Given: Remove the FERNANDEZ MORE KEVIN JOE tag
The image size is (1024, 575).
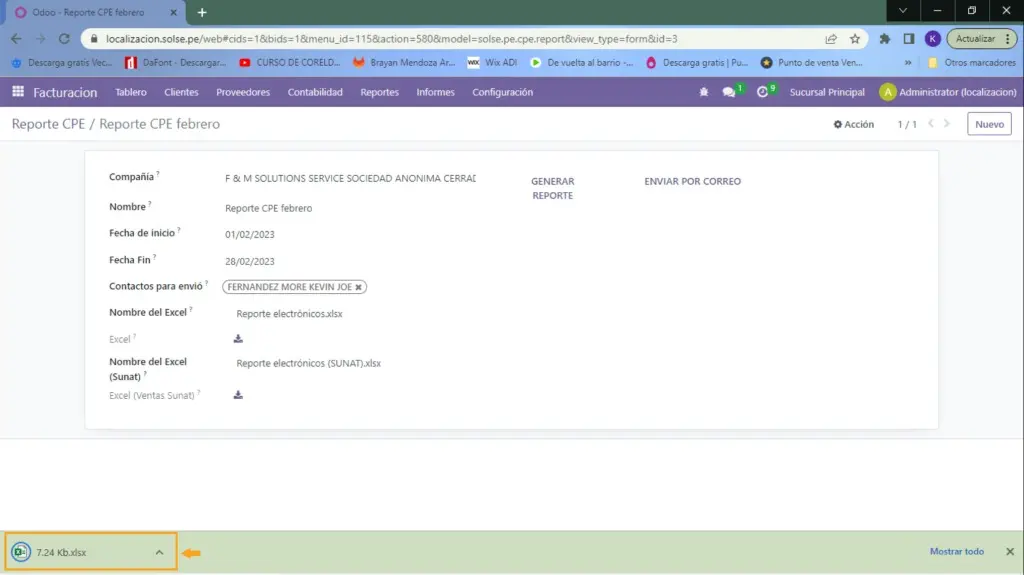Looking at the screenshot, I should point(359,287).
